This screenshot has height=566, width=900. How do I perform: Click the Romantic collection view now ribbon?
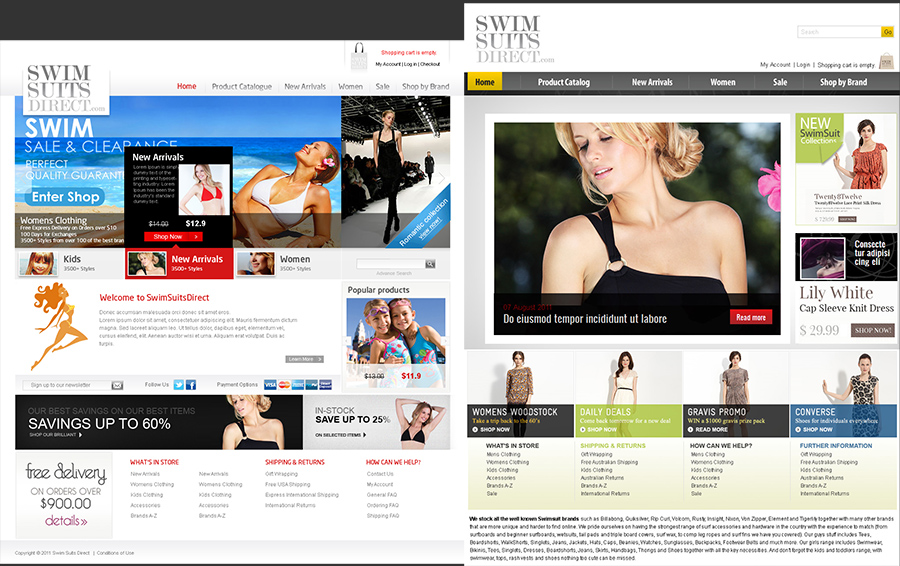424,222
